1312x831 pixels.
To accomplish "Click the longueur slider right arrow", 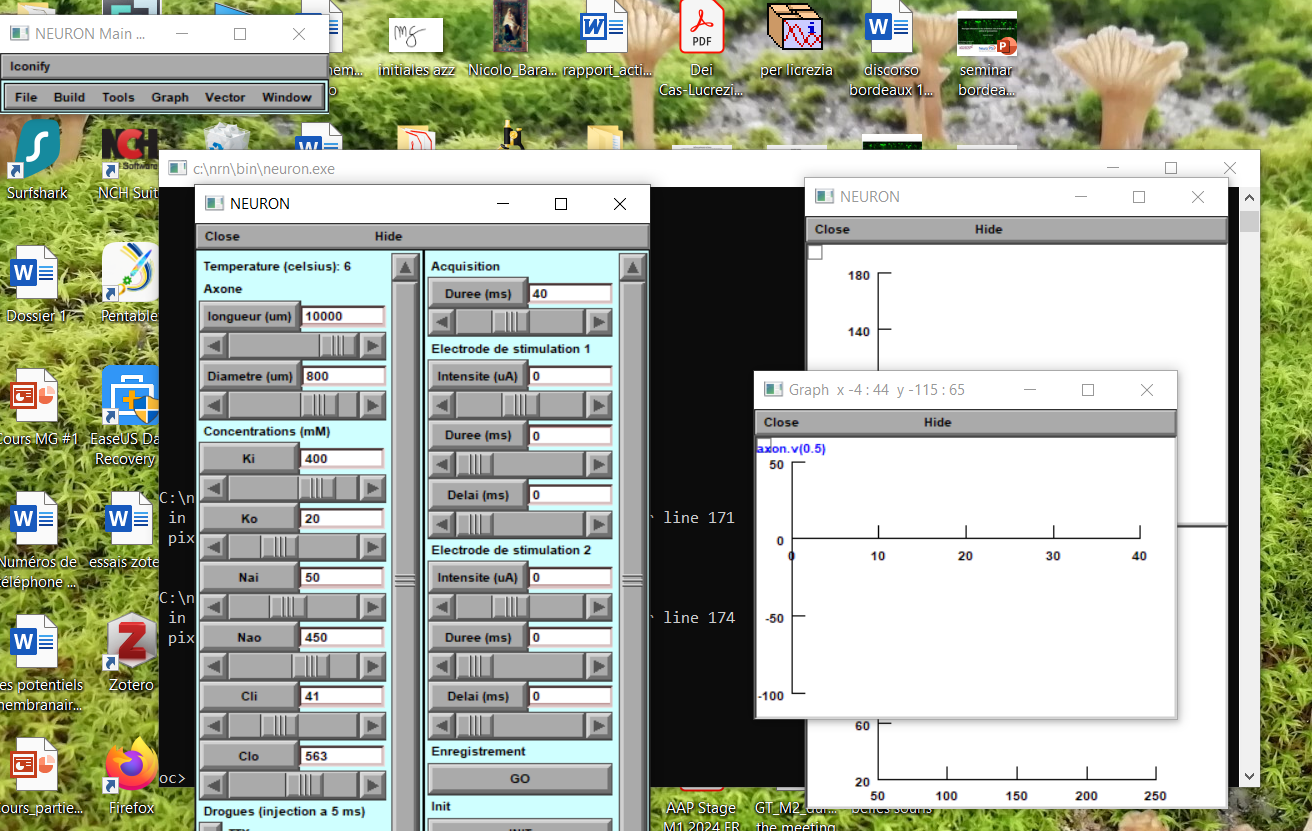I will 373,346.
